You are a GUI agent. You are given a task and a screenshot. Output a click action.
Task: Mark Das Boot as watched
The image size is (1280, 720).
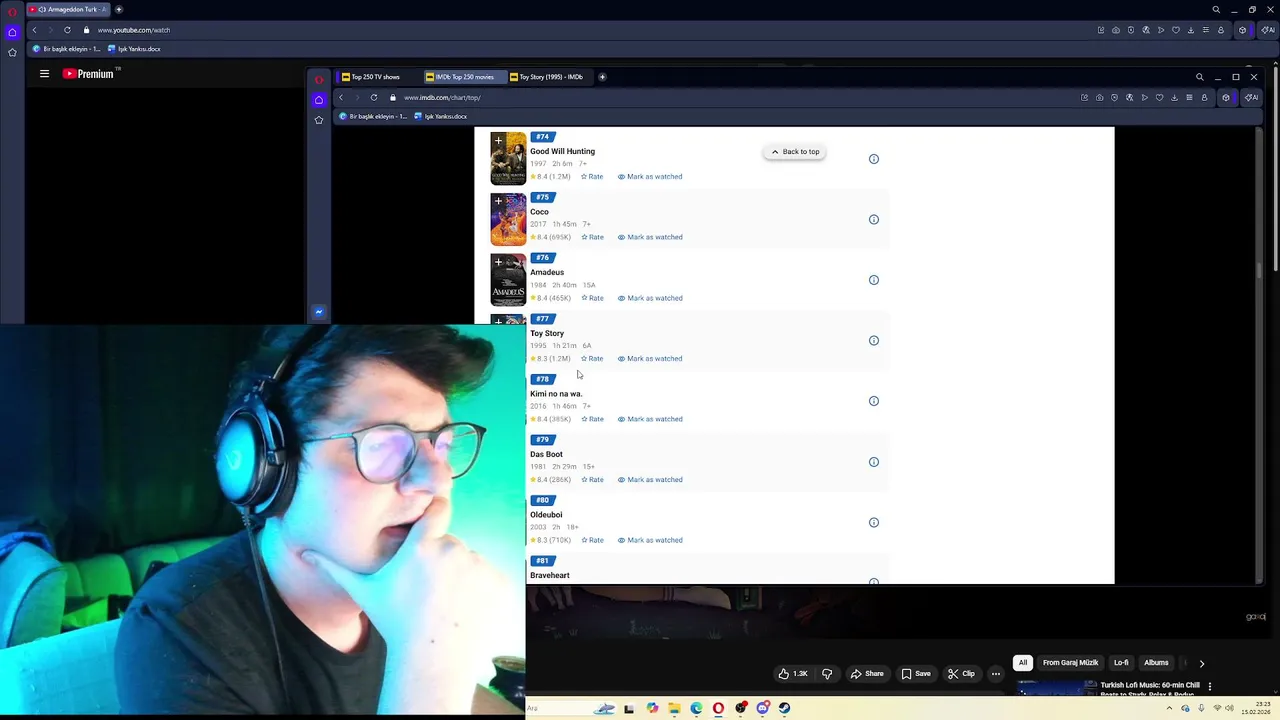(x=650, y=480)
